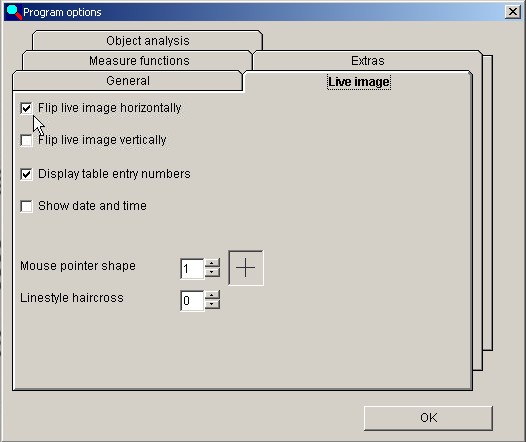Enable Flip live image vertically
This screenshot has height=442, width=526.
[26, 140]
